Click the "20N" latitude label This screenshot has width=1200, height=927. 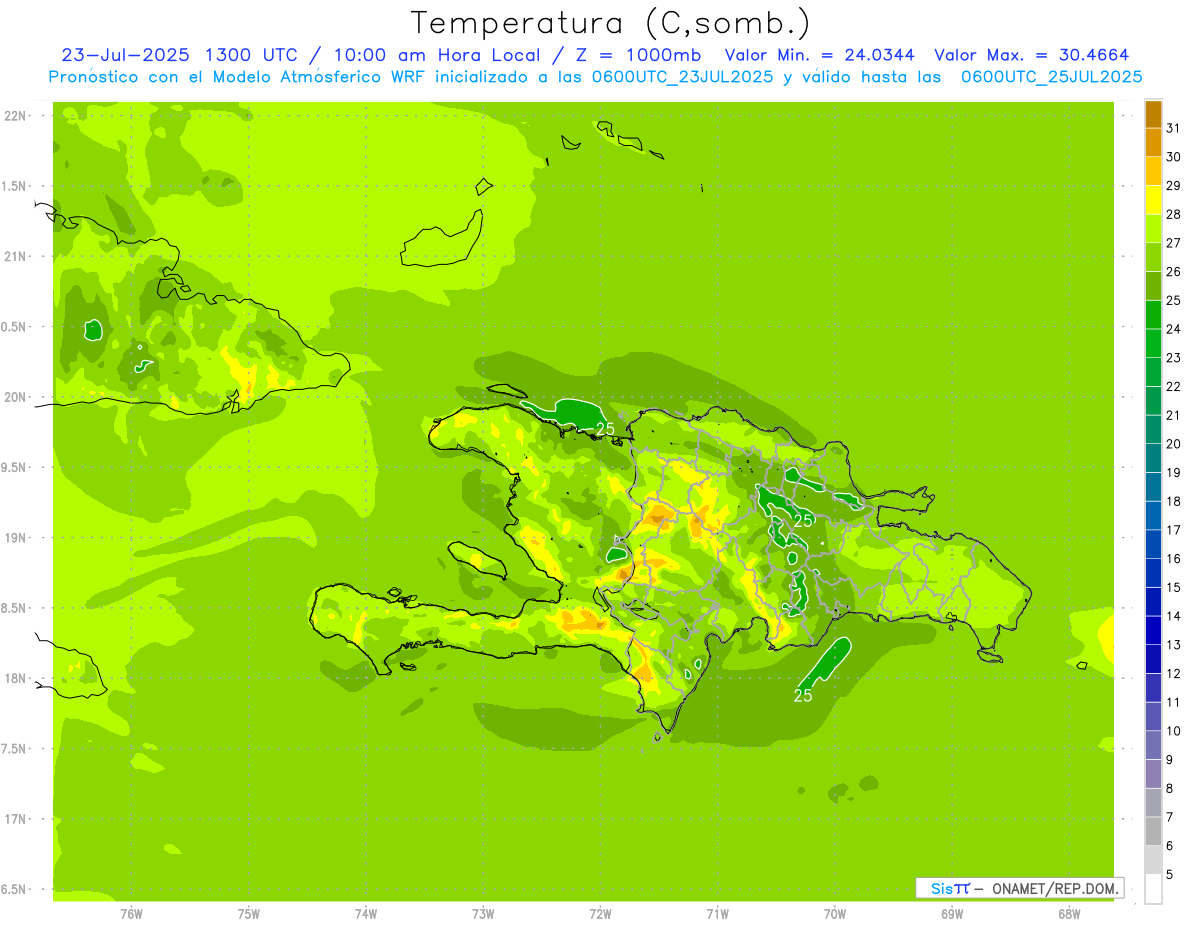point(16,397)
